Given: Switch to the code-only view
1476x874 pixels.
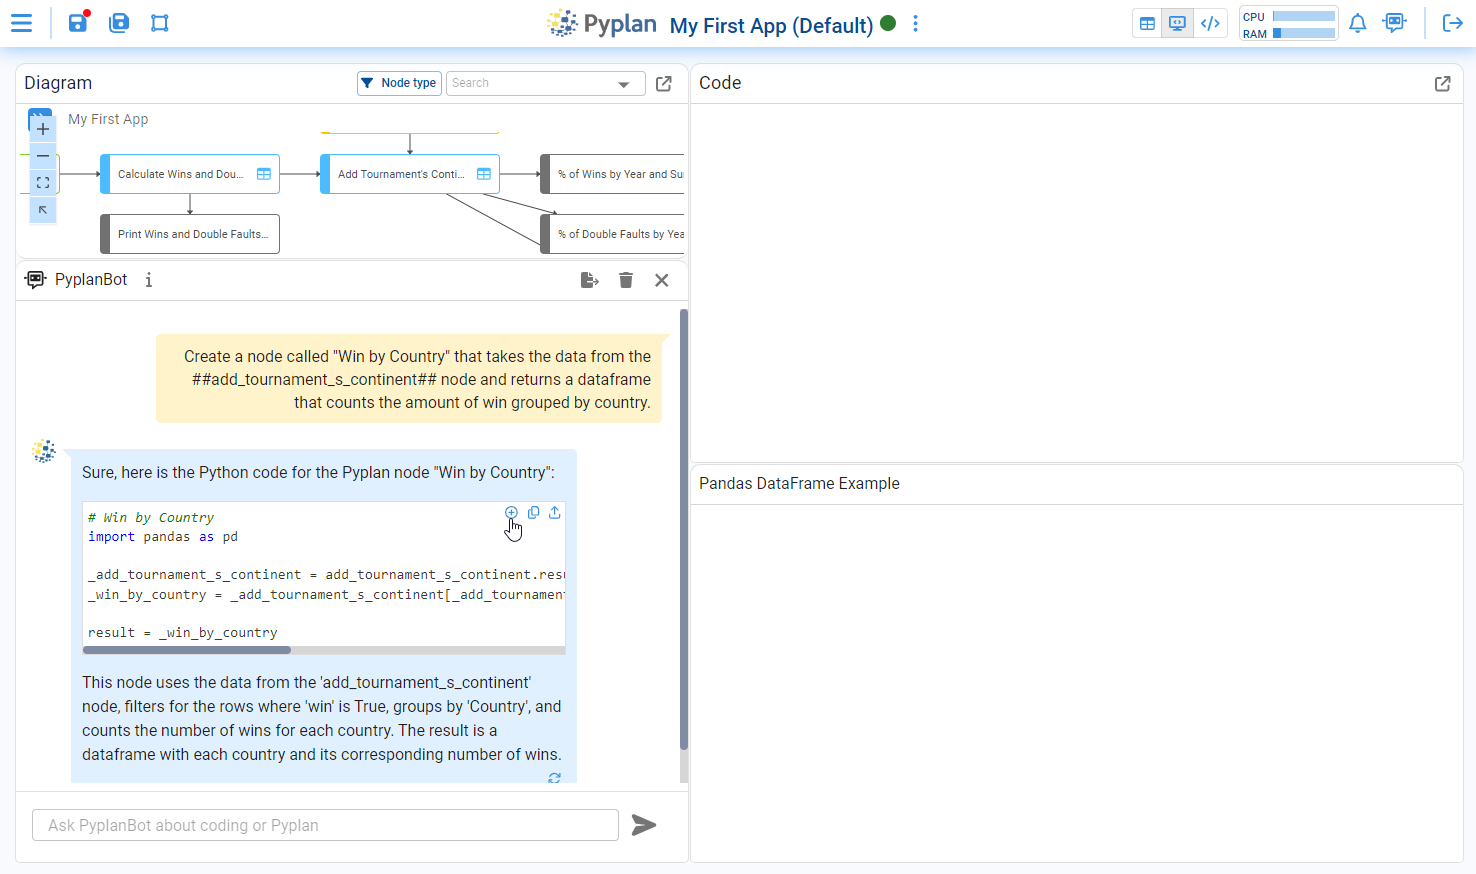Looking at the screenshot, I should 1210,23.
